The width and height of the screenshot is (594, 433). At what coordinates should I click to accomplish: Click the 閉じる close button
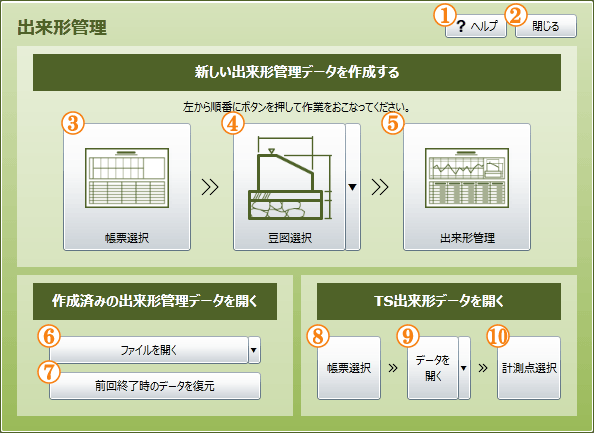click(x=546, y=26)
